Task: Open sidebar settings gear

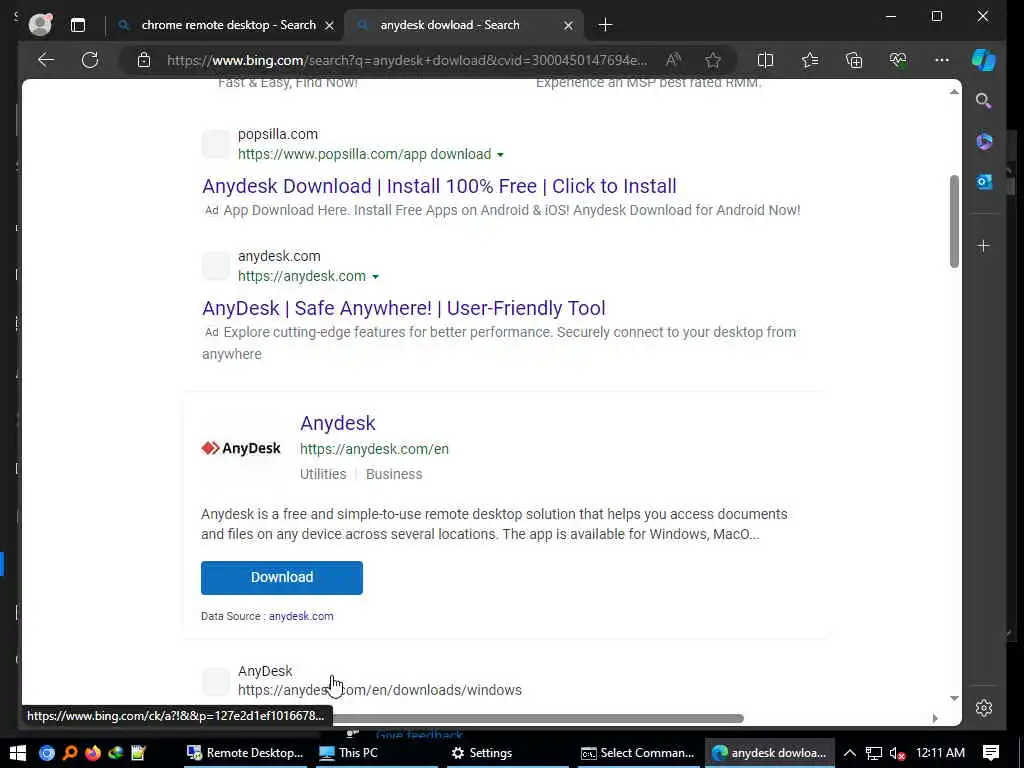Action: [984, 708]
